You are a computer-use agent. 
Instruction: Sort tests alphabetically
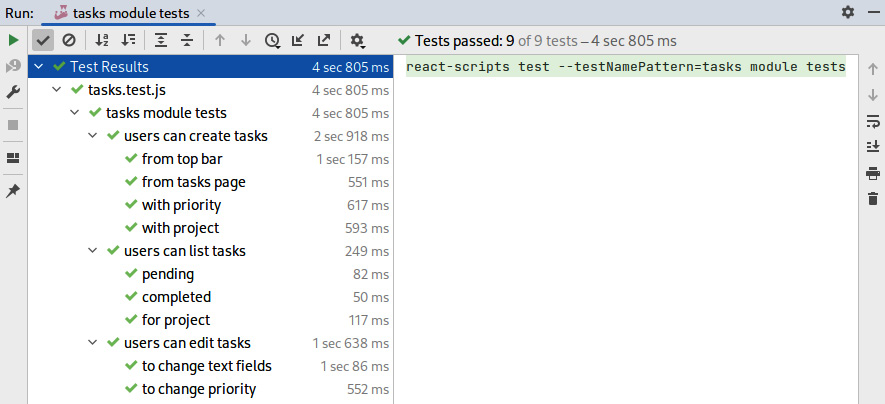[102, 40]
